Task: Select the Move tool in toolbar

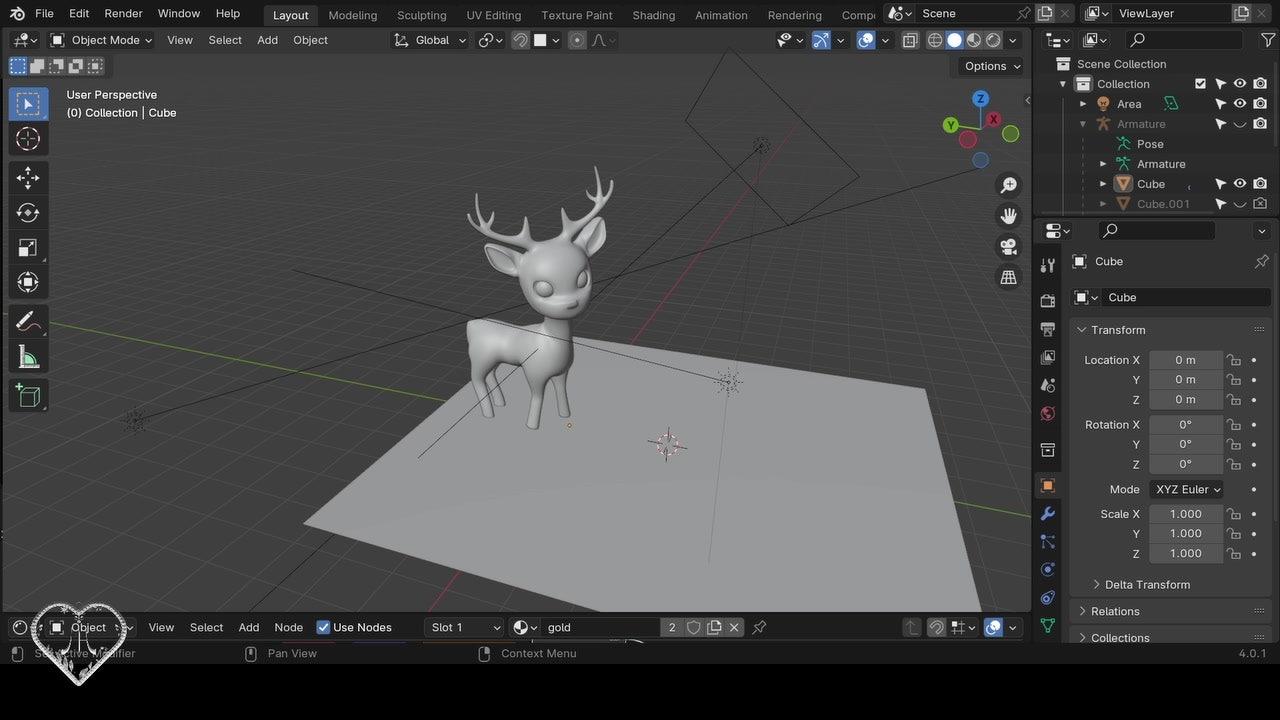Action: pos(28,178)
